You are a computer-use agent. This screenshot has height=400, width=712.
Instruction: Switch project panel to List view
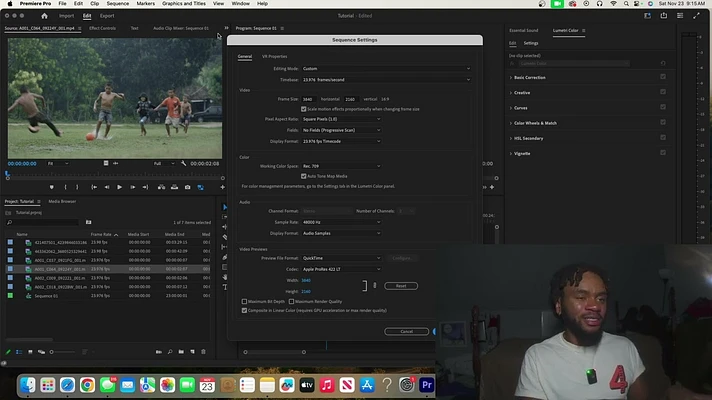19,352
